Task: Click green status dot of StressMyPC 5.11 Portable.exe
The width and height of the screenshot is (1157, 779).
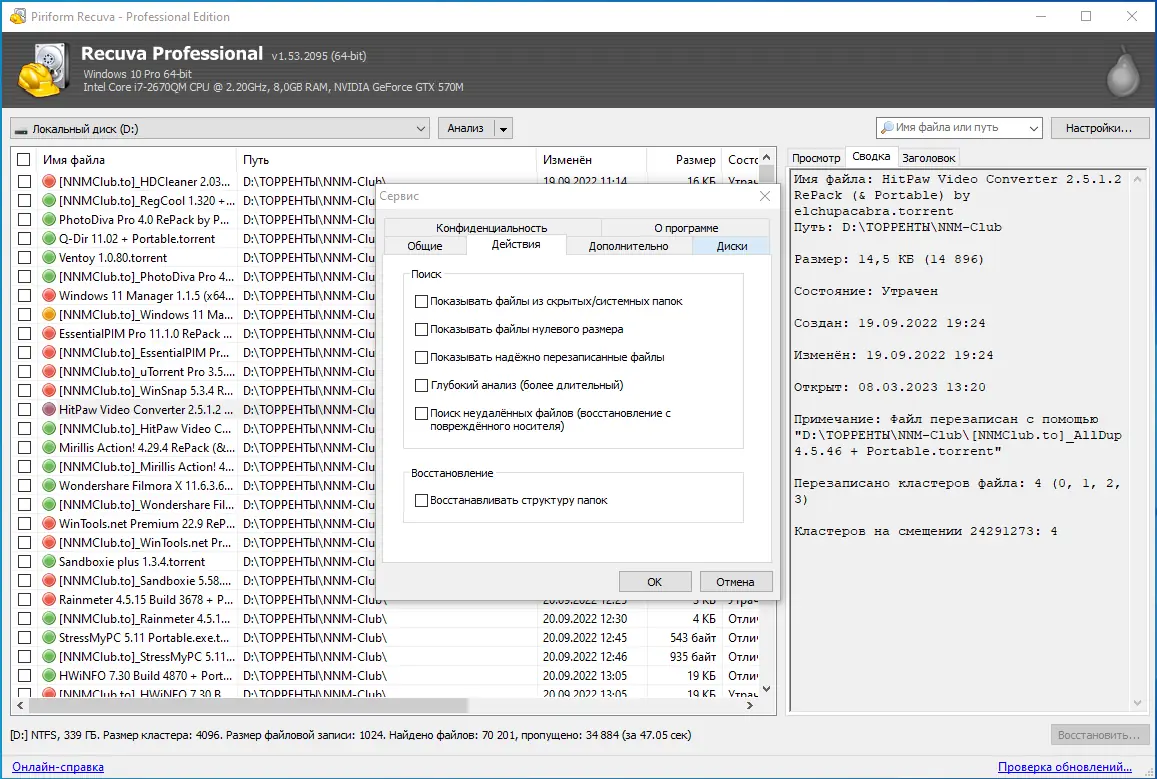Action: tap(49, 637)
